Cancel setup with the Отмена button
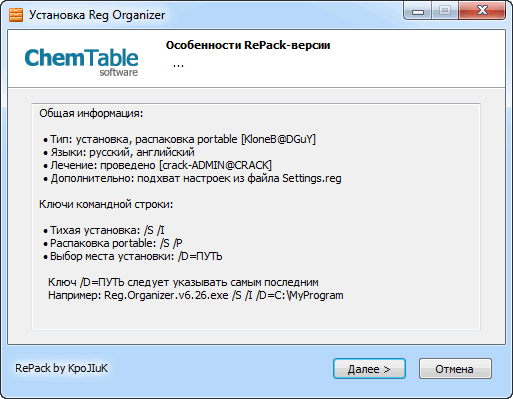513x399 pixels. 455,369
